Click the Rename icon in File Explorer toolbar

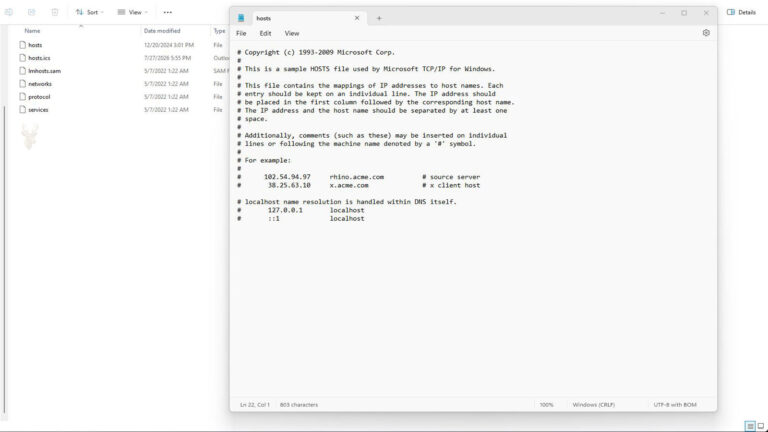(x=9, y=12)
